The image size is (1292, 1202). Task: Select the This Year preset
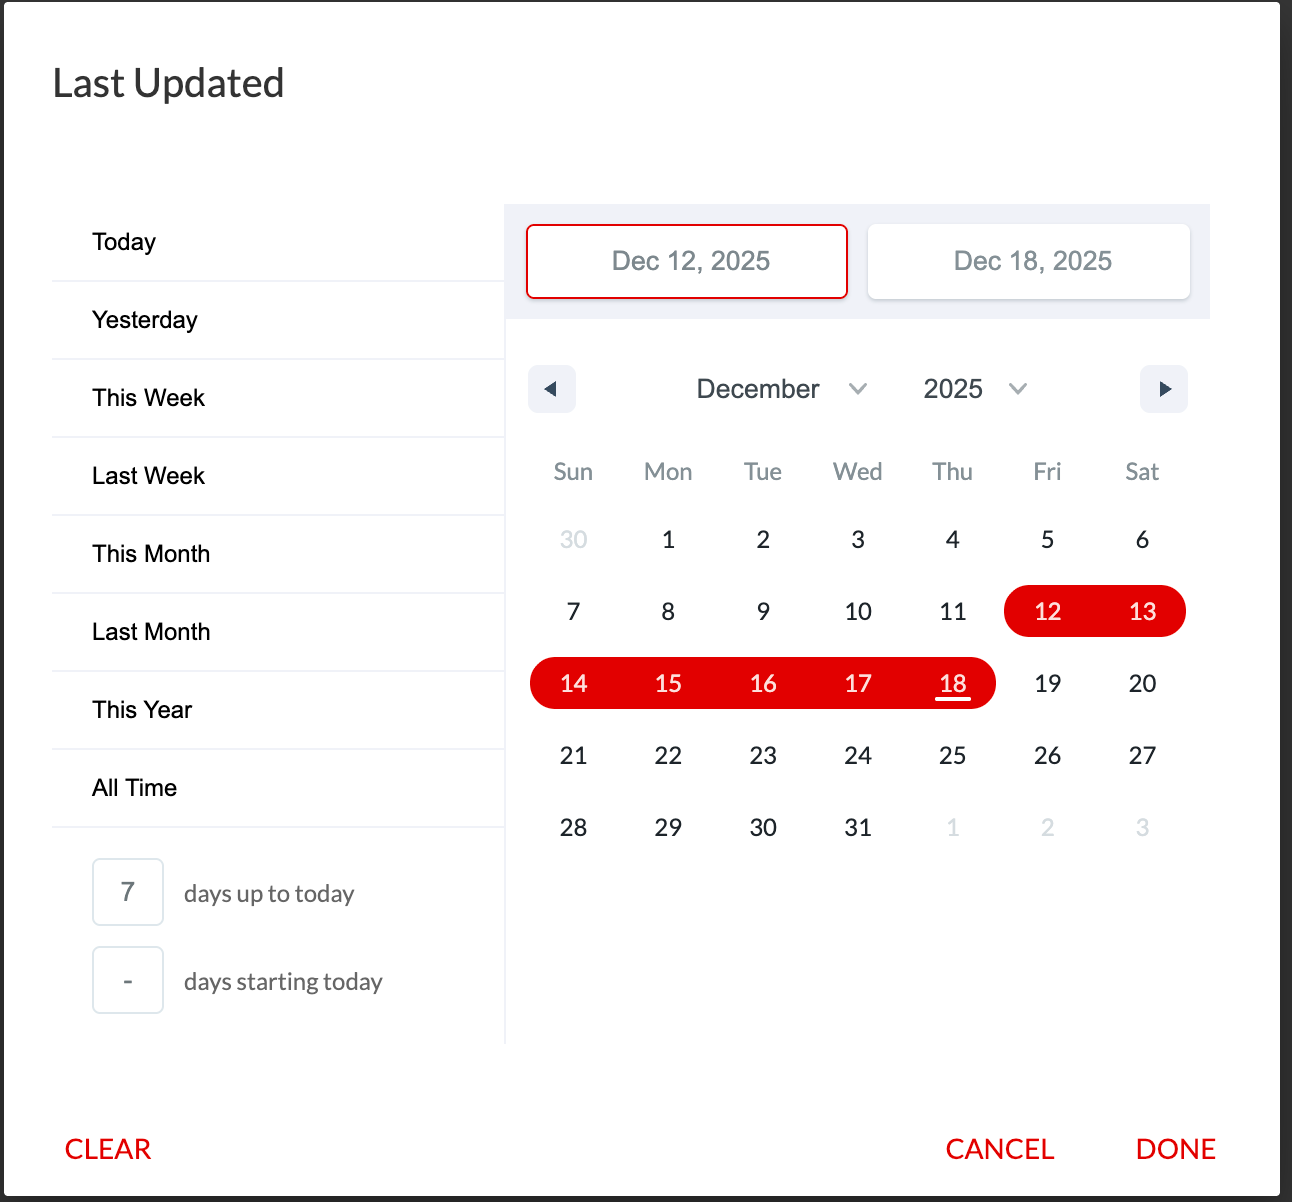pyautogui.click(x=142, y=710)
